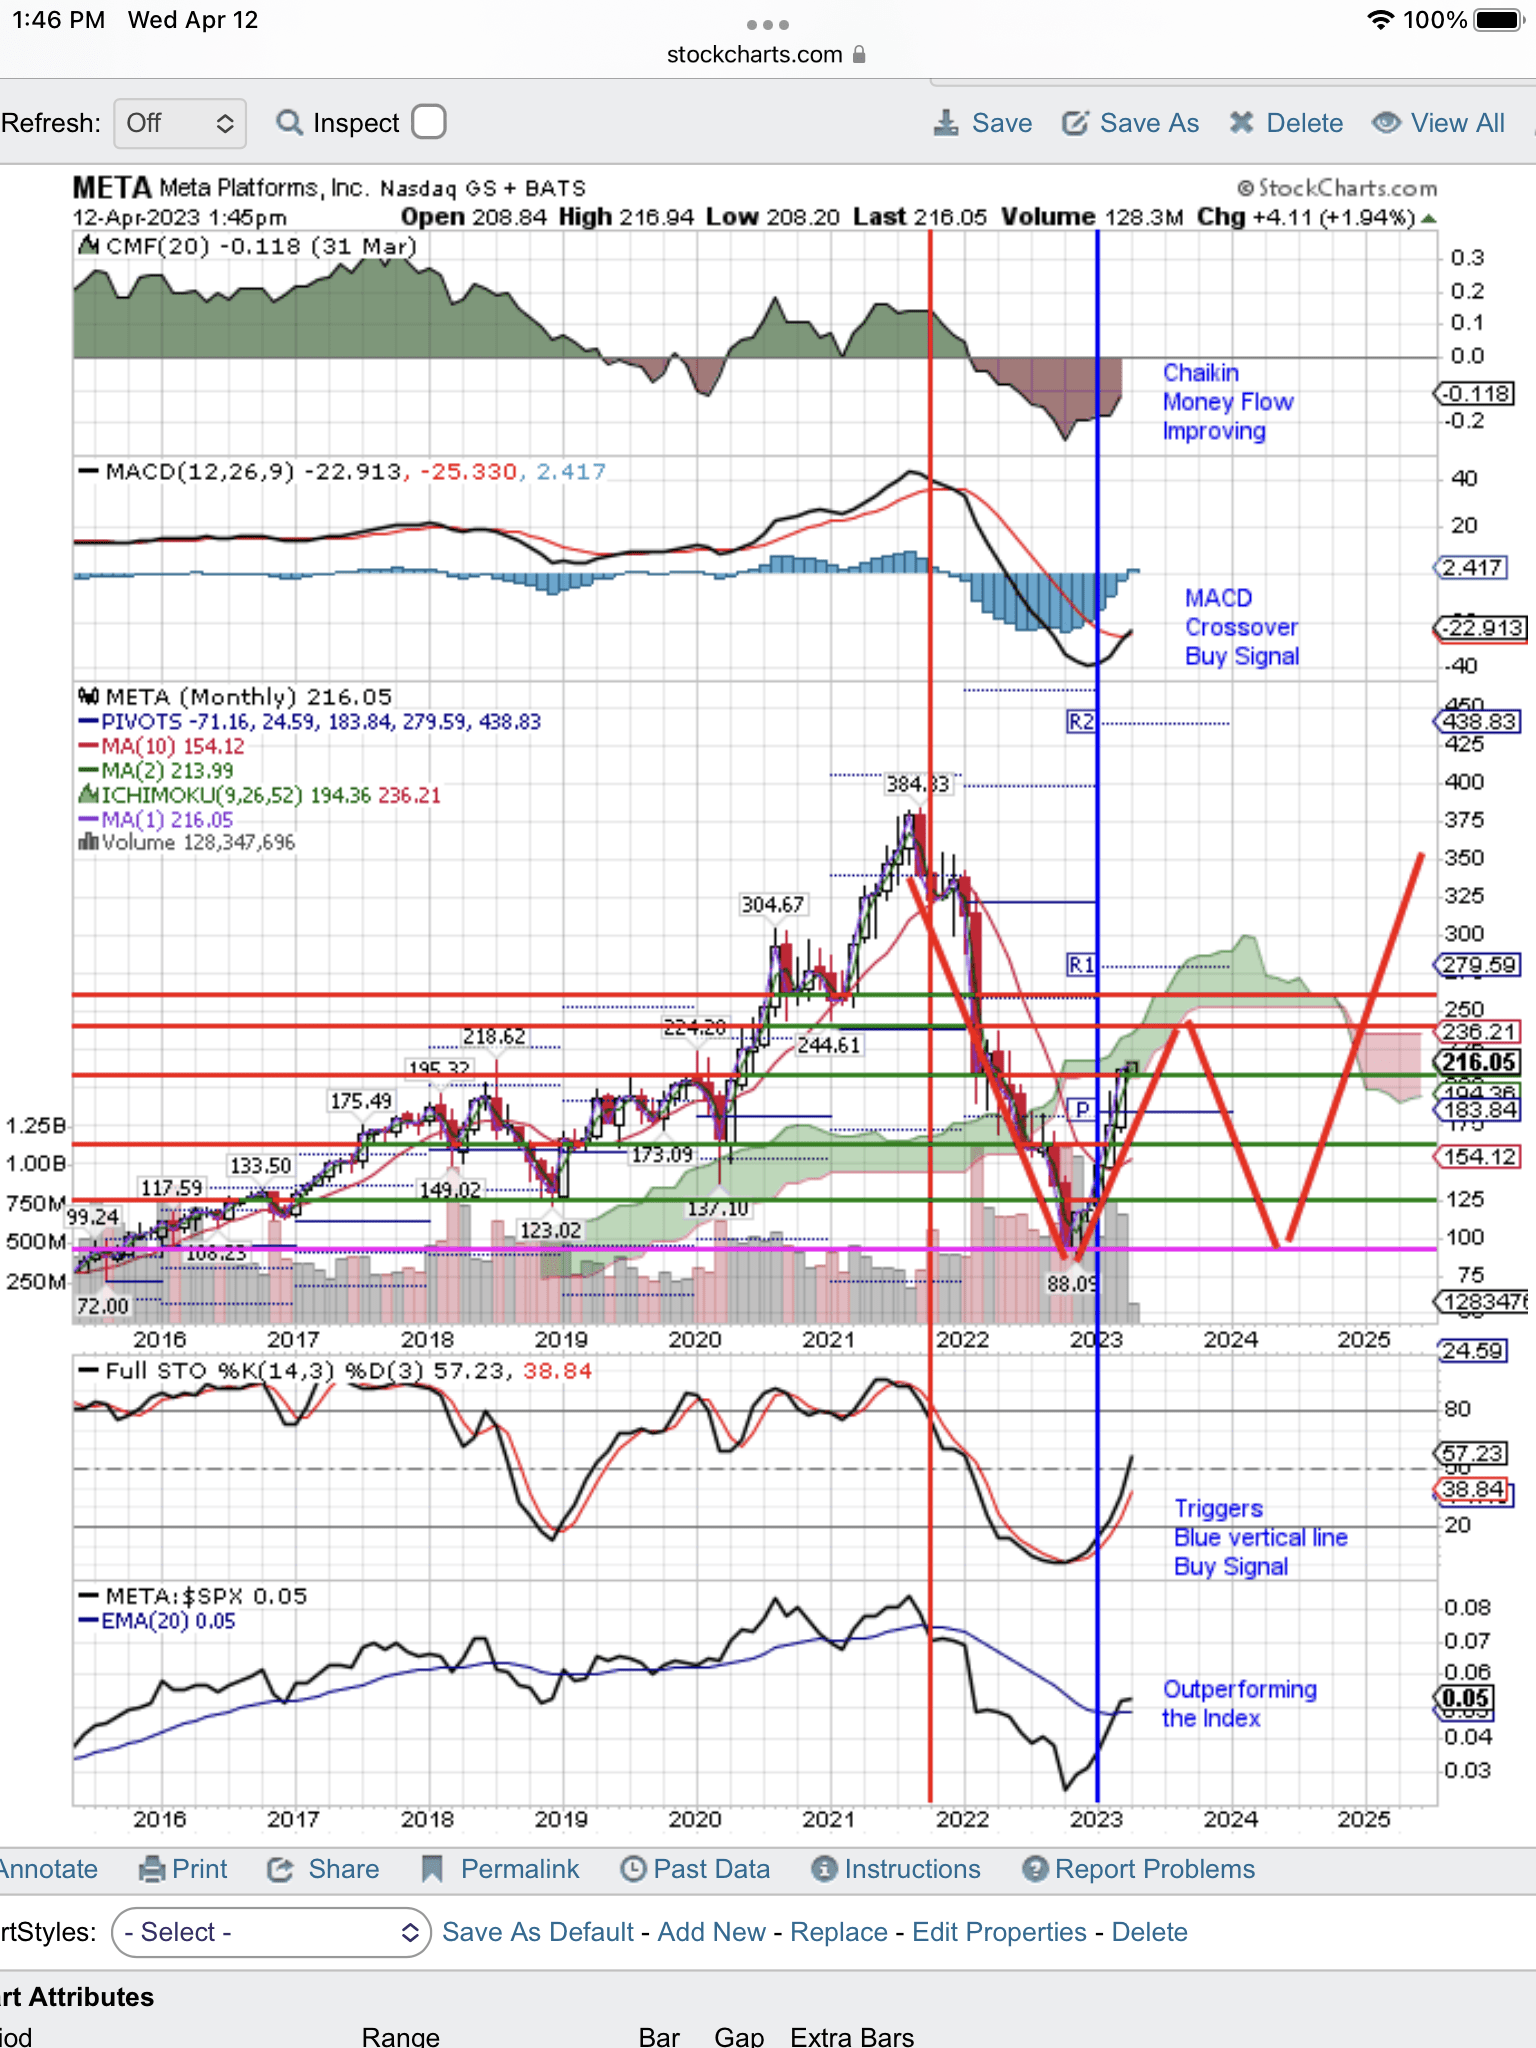The width and height of the screenshot is (1536, 2048).
Task: Open the ChartStyles Select dropdown
Action: point(271,1932)
